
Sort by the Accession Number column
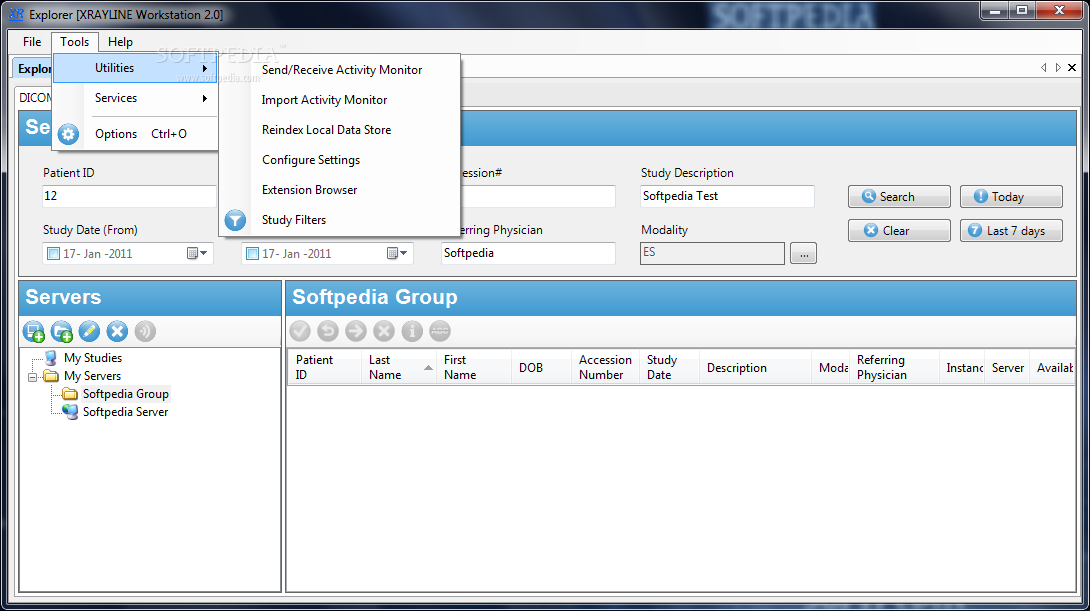pos(605,367)
